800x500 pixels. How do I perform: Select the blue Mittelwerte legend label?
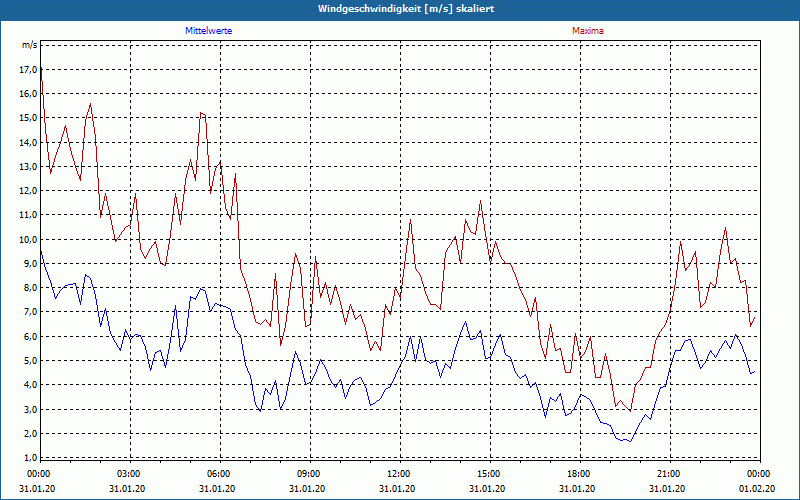(209, 31)
